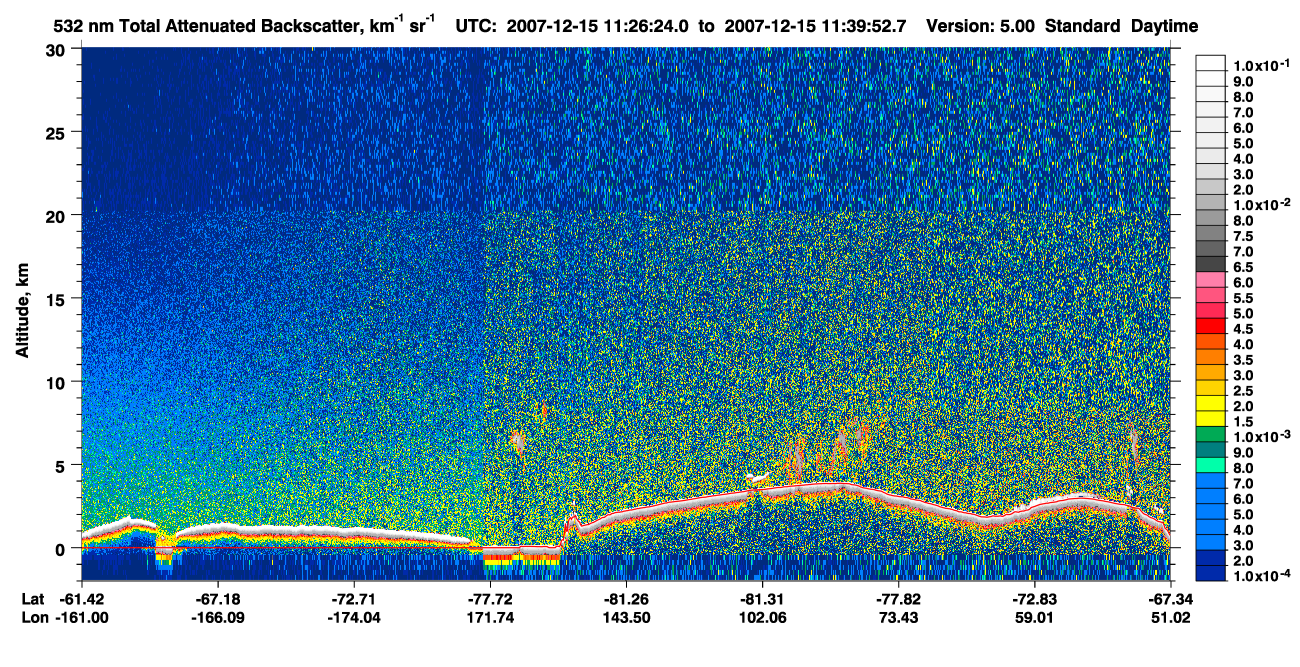Viewport: 1300px width, 667px height.
Task: Click the colorbar label '1.0x10-3'
Action: click(x=1261, y=436)
